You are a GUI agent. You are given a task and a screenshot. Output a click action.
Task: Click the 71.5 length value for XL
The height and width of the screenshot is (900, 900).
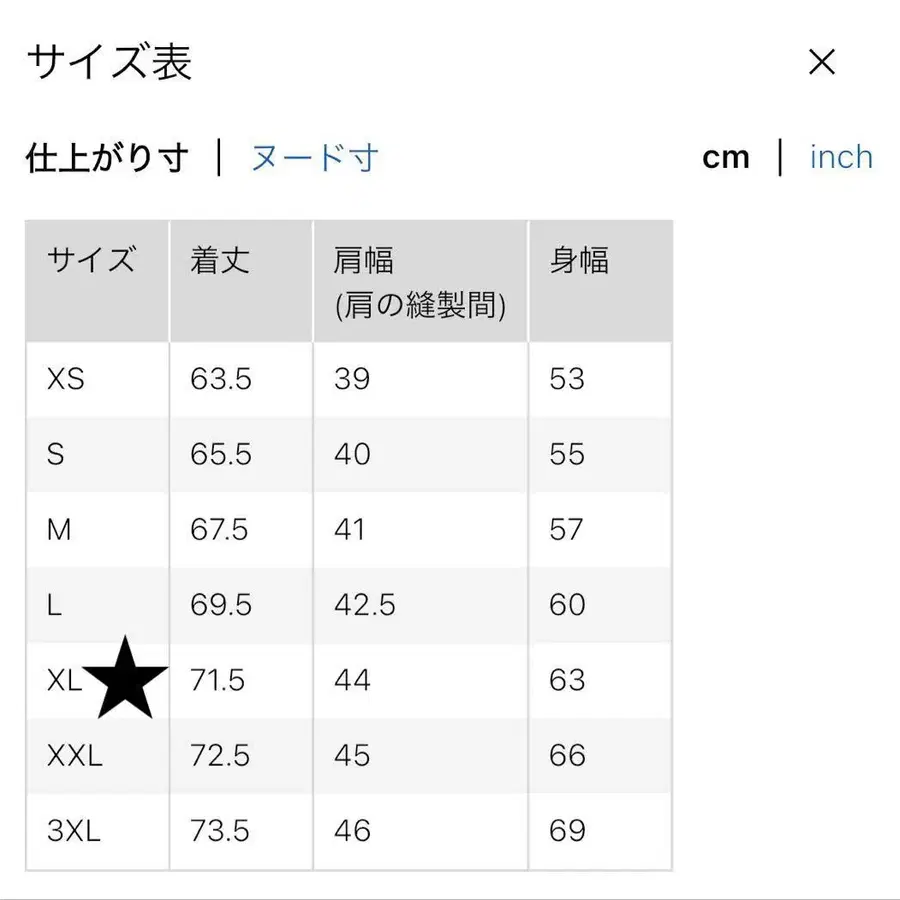(218, 680)
